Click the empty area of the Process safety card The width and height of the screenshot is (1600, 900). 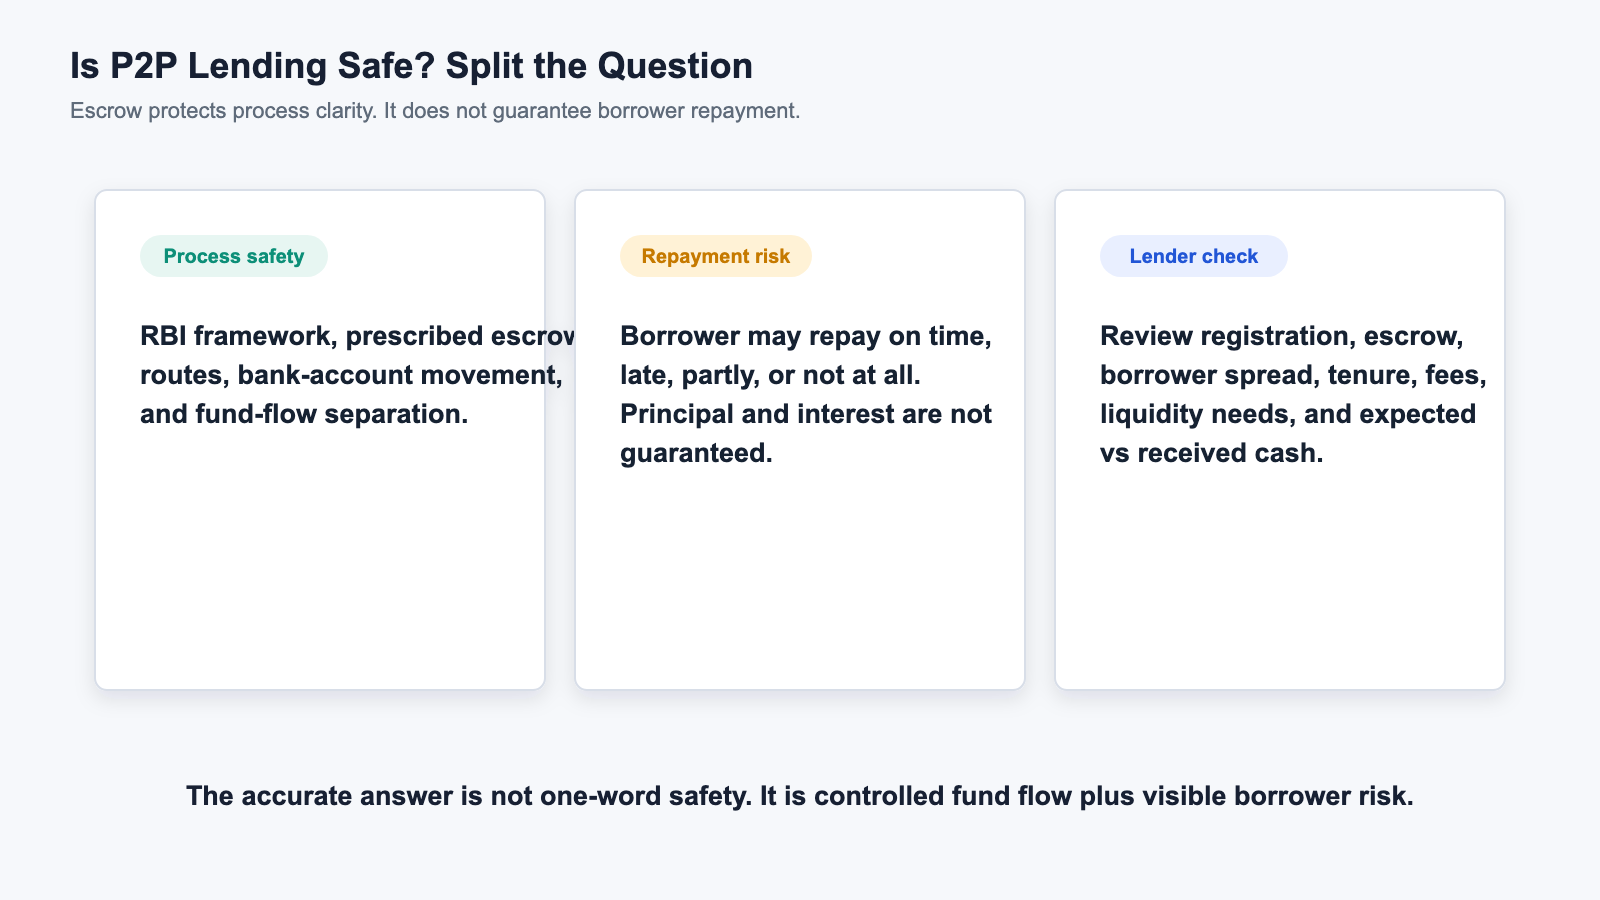click(320, 560)
